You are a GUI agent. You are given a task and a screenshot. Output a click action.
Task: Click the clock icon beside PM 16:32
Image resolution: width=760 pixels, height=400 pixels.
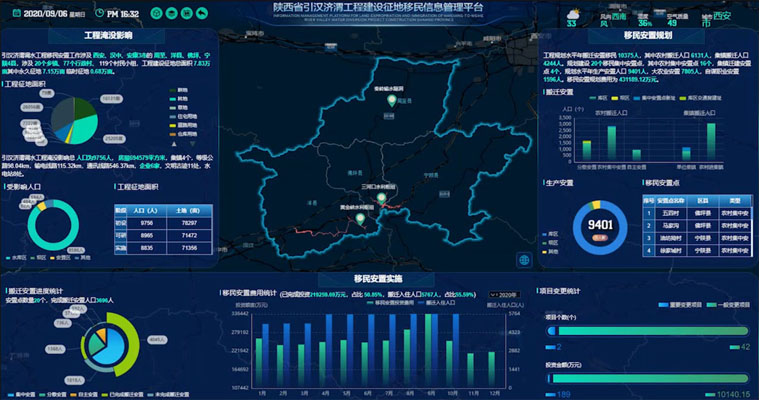click(99, 13)
